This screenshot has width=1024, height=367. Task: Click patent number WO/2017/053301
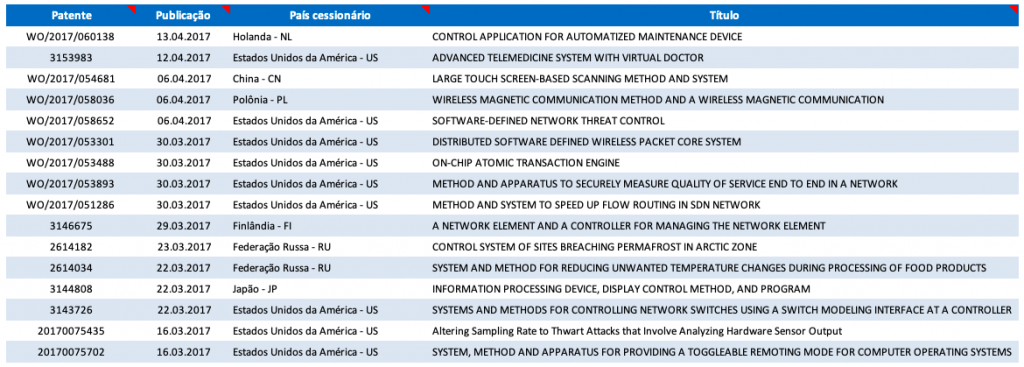coord(71,142)
